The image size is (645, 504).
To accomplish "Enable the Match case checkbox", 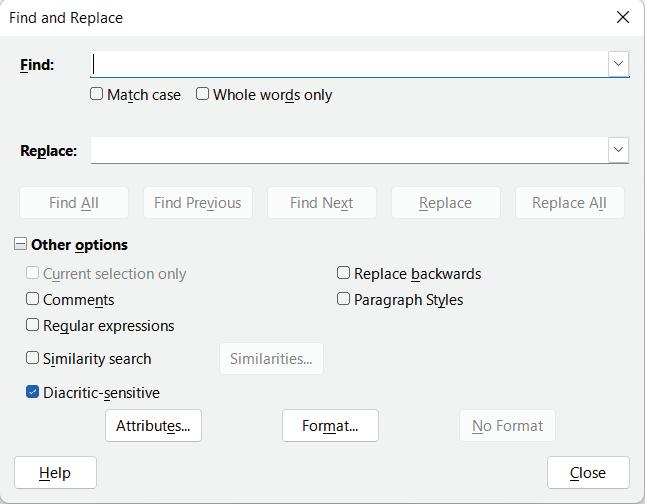I will coord(97,94).
